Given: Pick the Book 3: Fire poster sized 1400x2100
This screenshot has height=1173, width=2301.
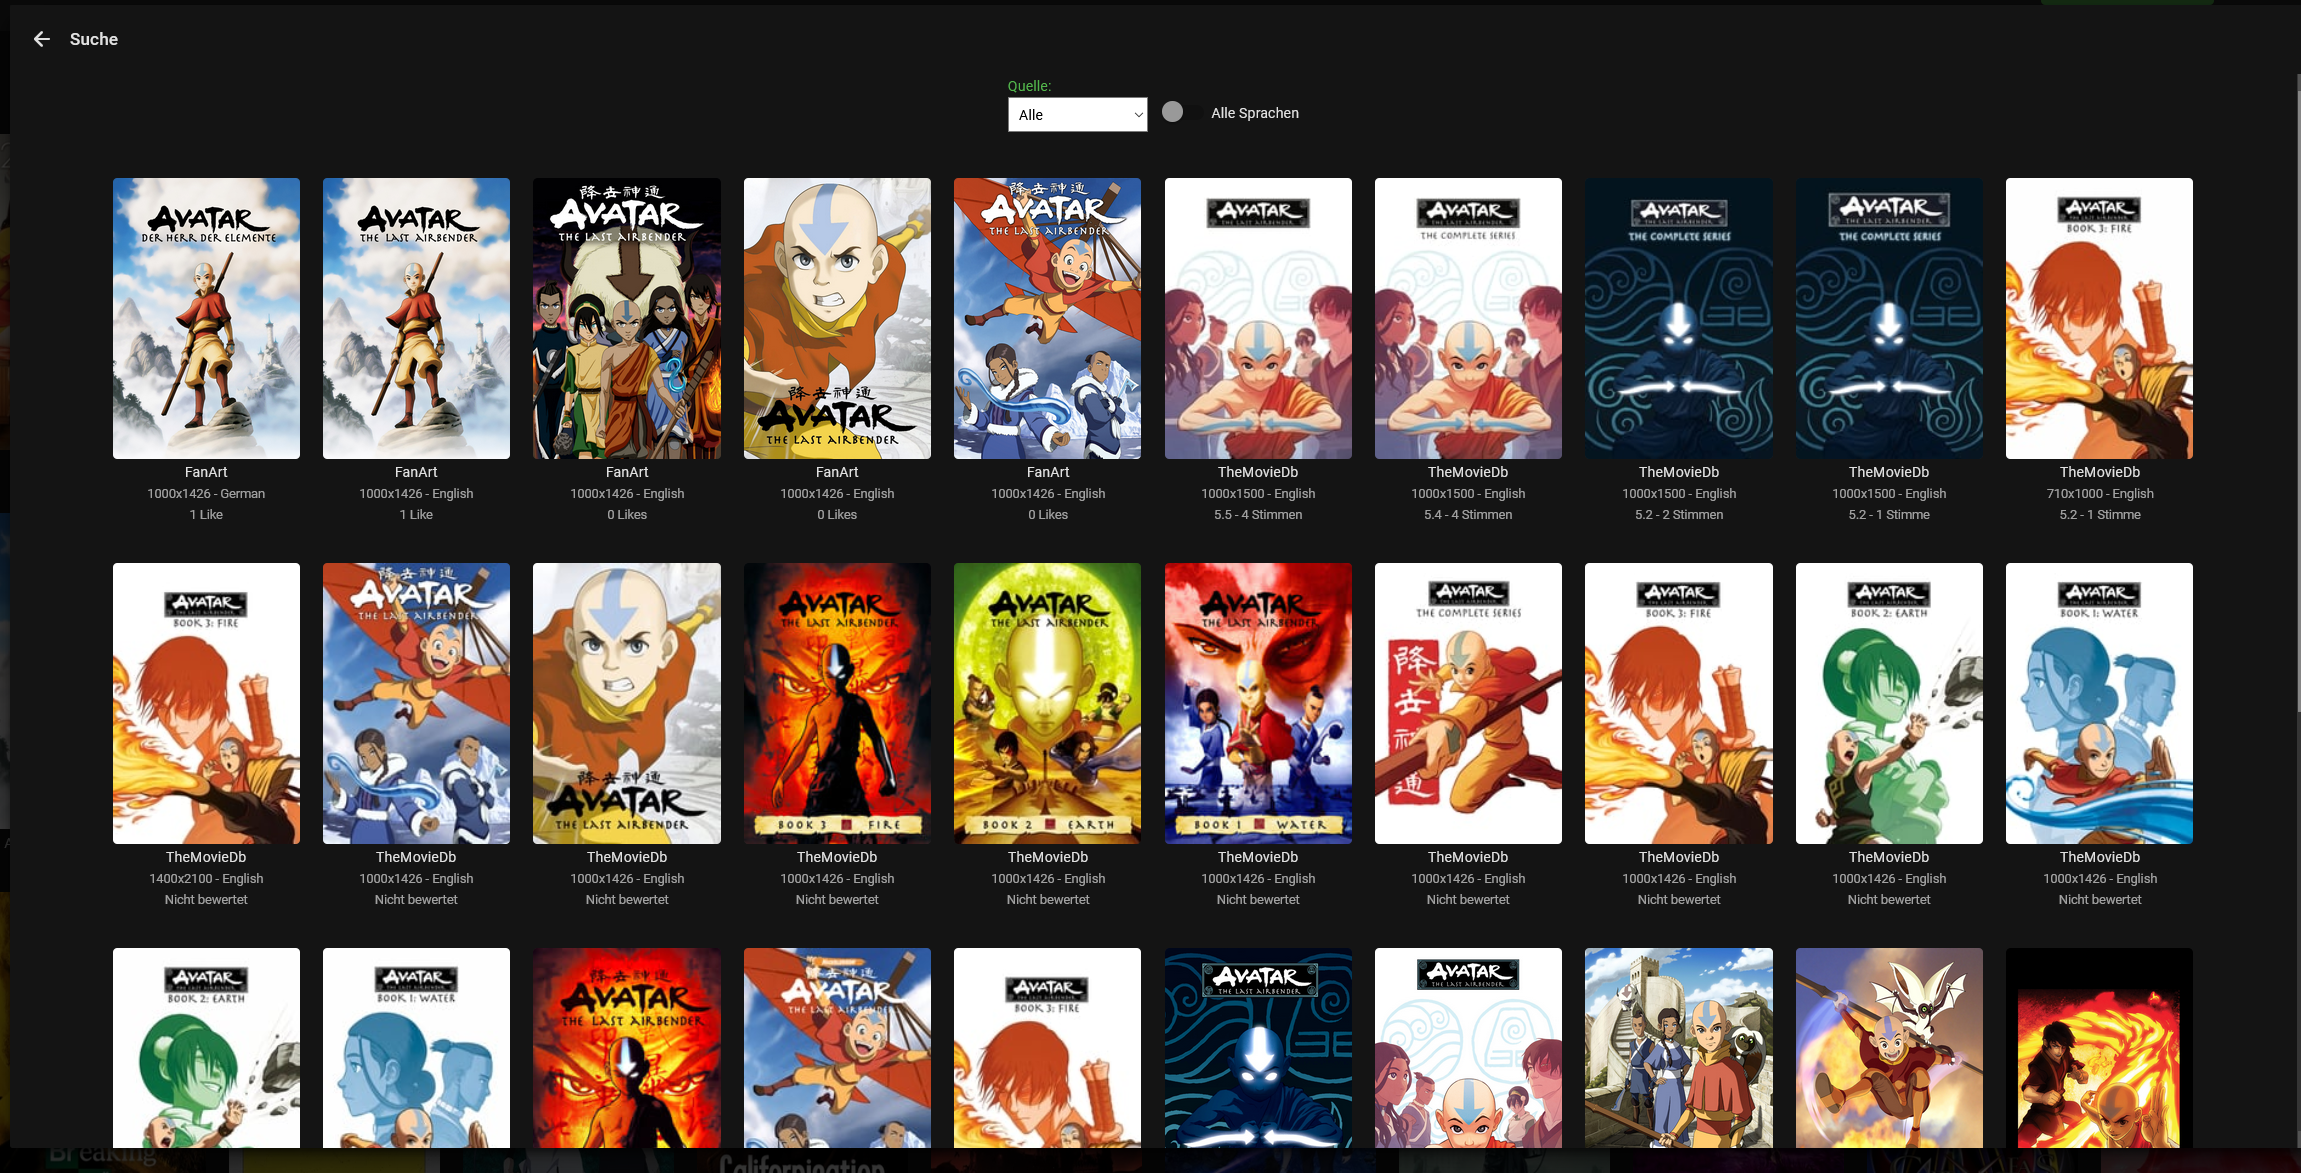Looking at the screenshot, I should [206, 703].
